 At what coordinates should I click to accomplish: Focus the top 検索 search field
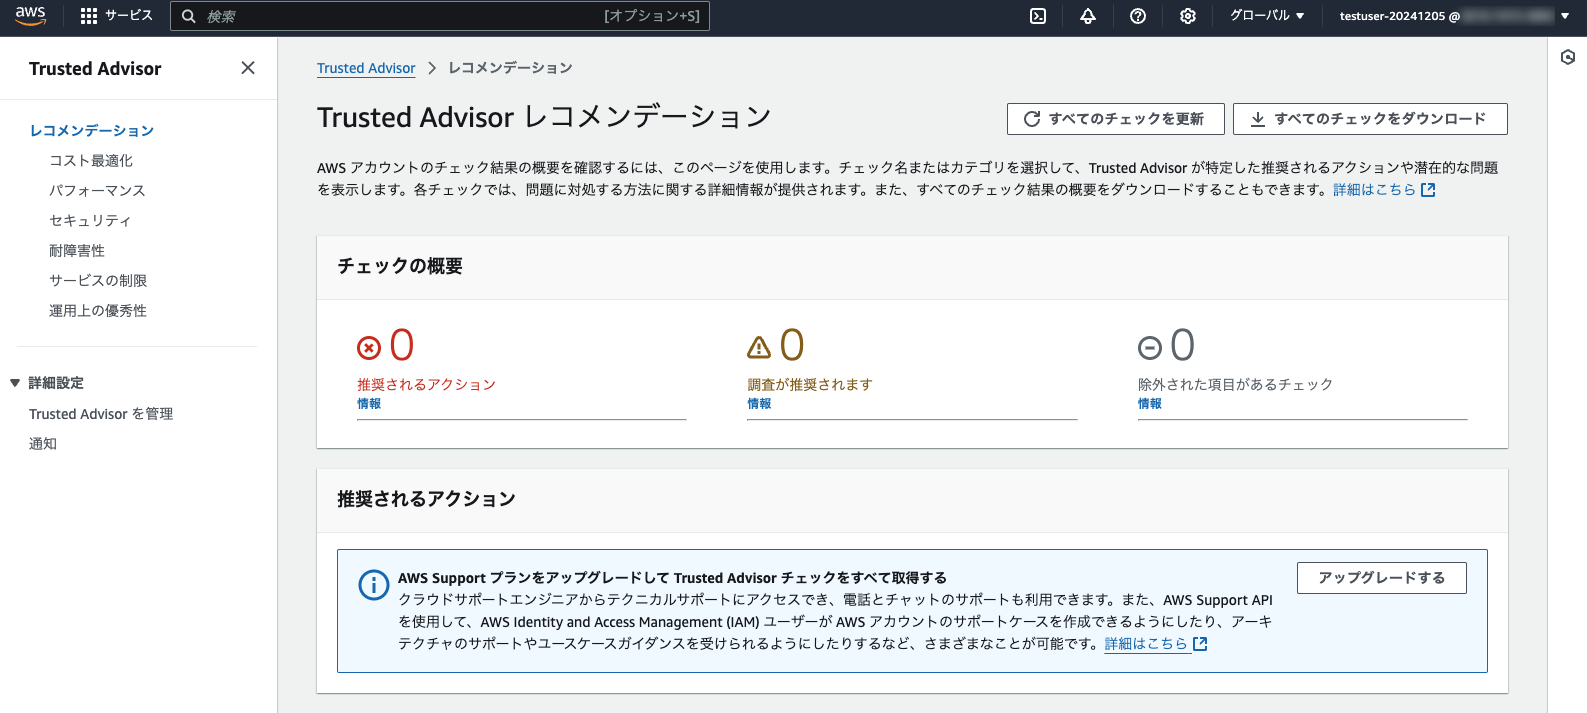pyautogui.click(x=440, y=16)
